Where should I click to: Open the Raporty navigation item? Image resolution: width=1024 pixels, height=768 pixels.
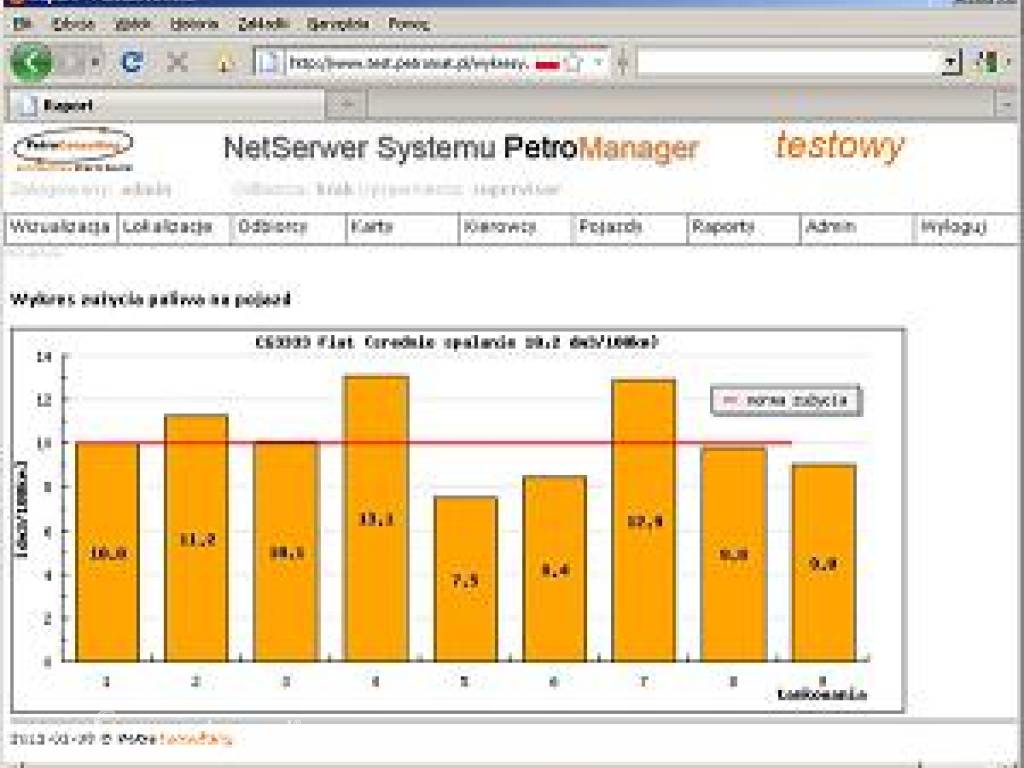tap(743, 227)
